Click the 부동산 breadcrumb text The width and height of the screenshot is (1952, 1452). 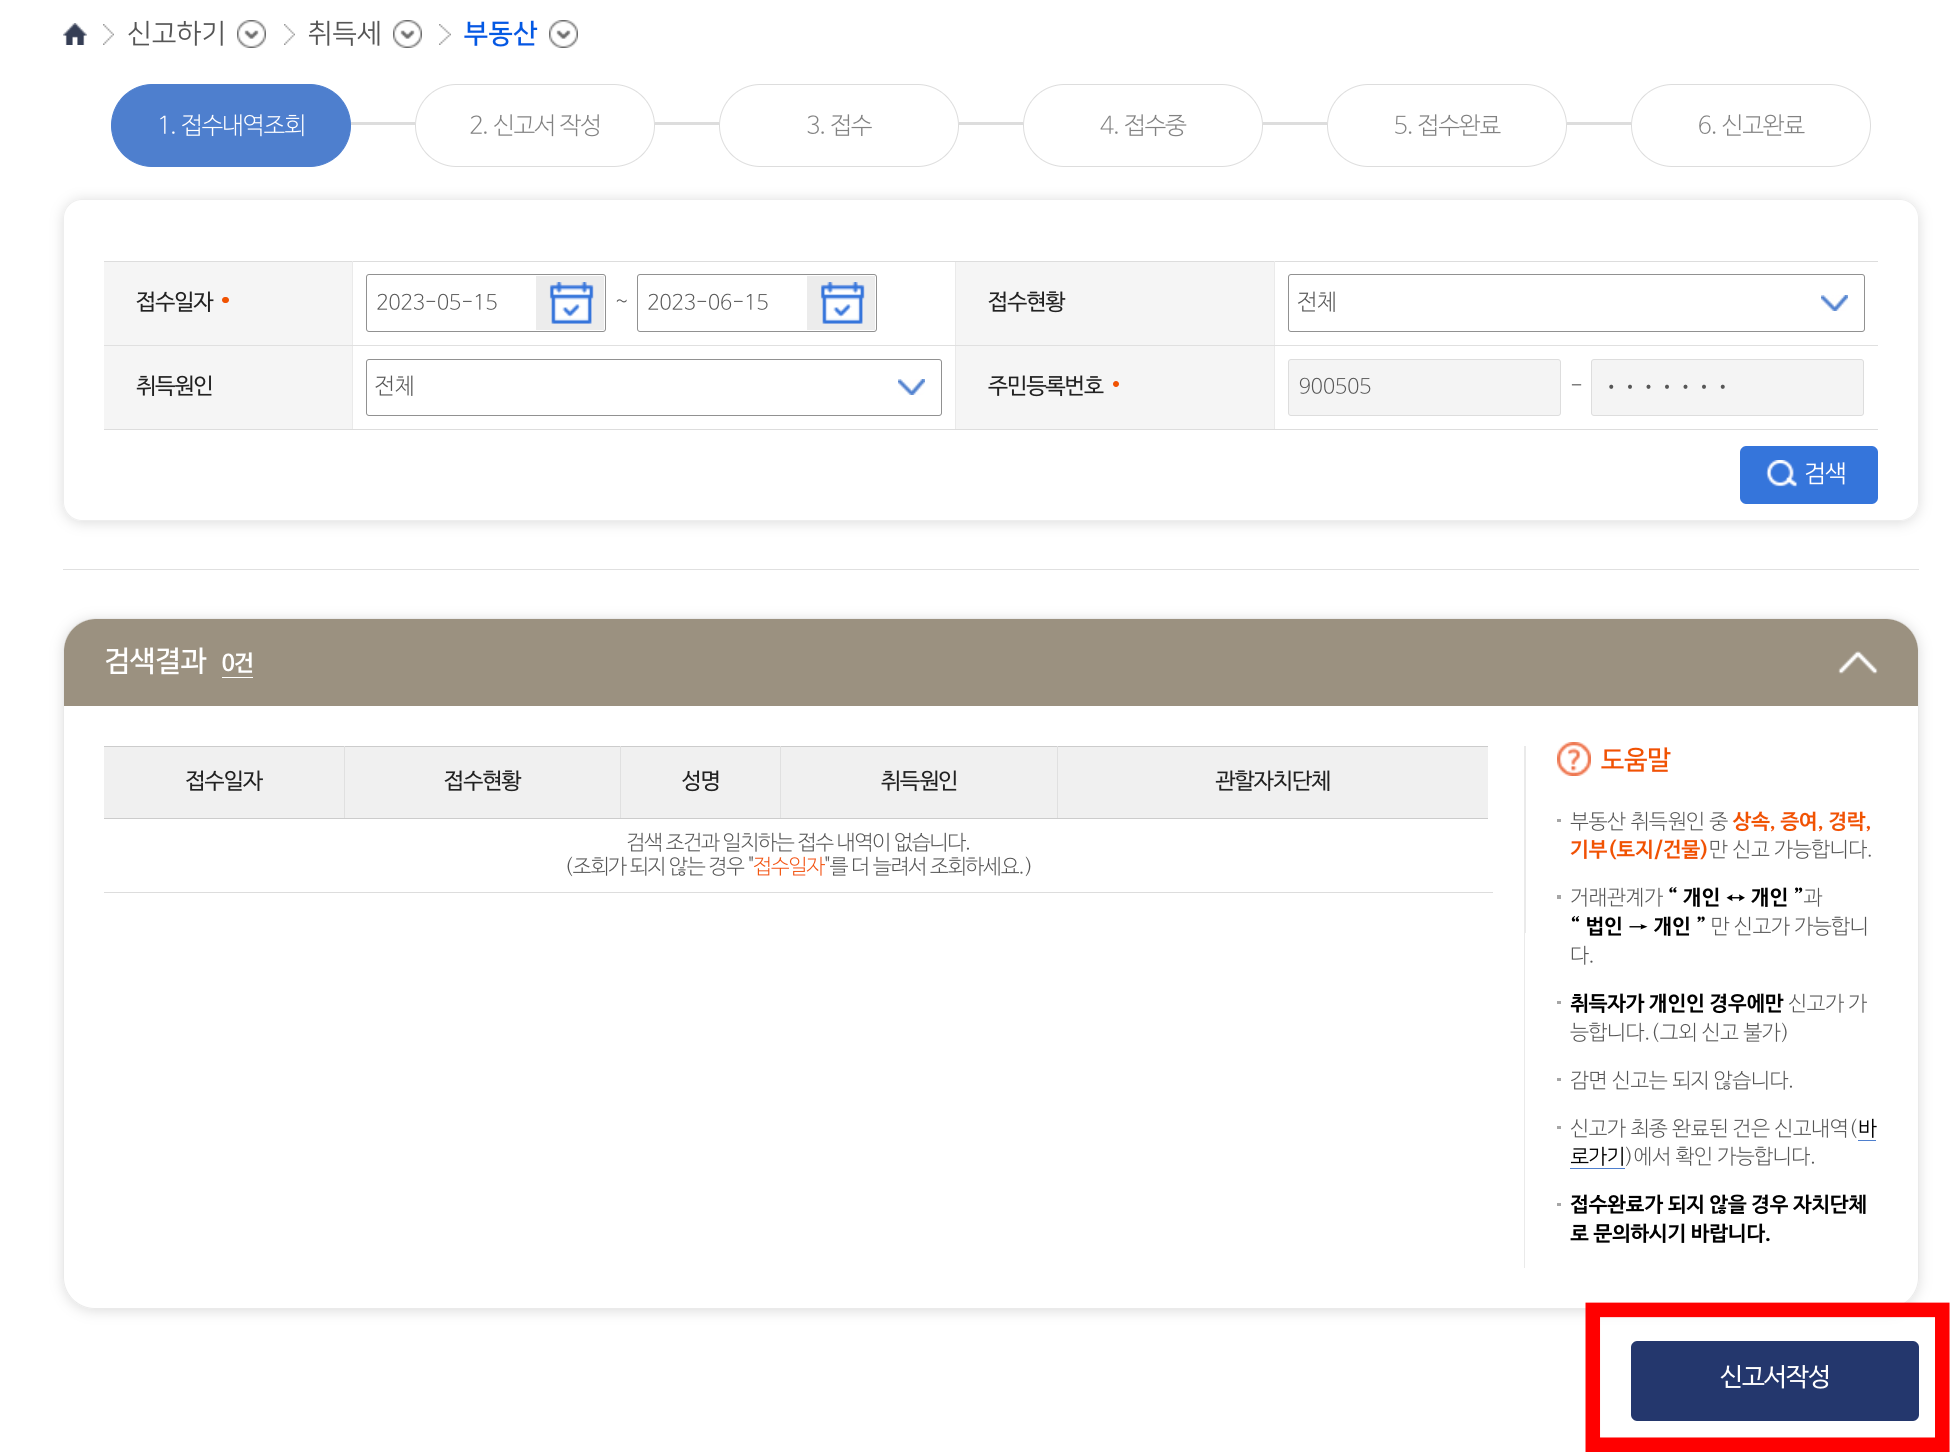pyautogui.click(x=500, y=34)
